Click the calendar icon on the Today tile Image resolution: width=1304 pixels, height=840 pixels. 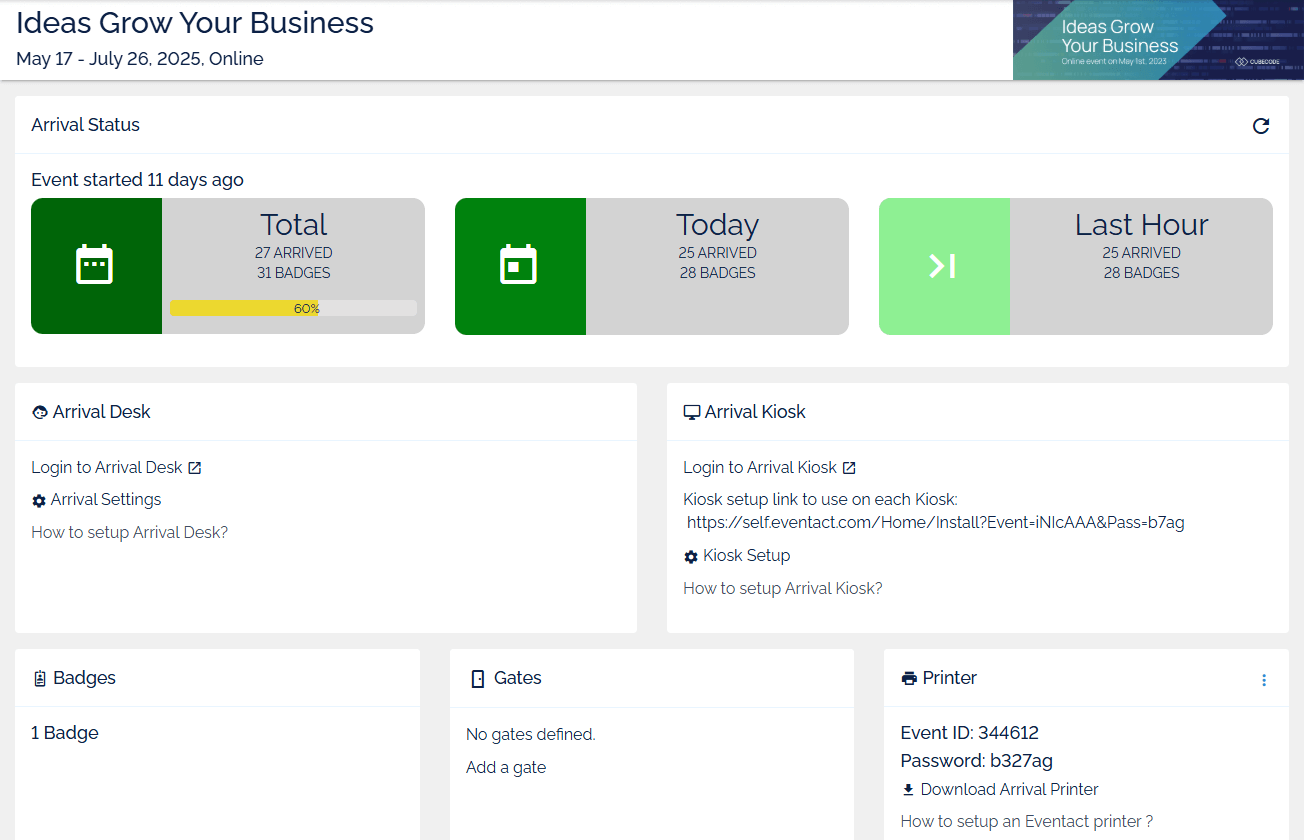(520, 265)
